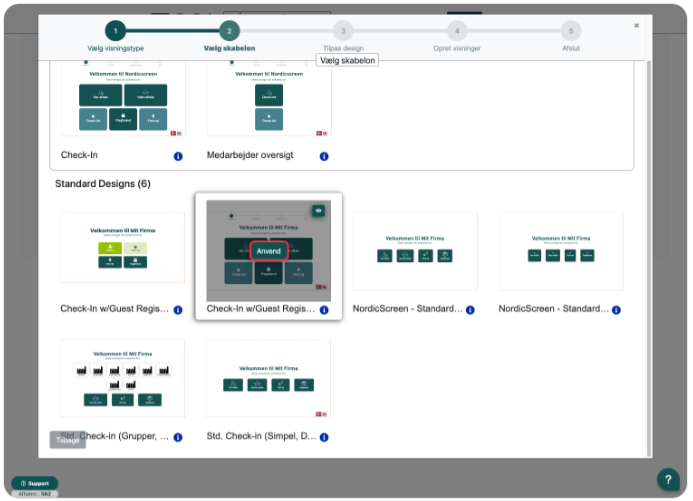Show info for last NordicScreen - Standard template

[616, 310]
